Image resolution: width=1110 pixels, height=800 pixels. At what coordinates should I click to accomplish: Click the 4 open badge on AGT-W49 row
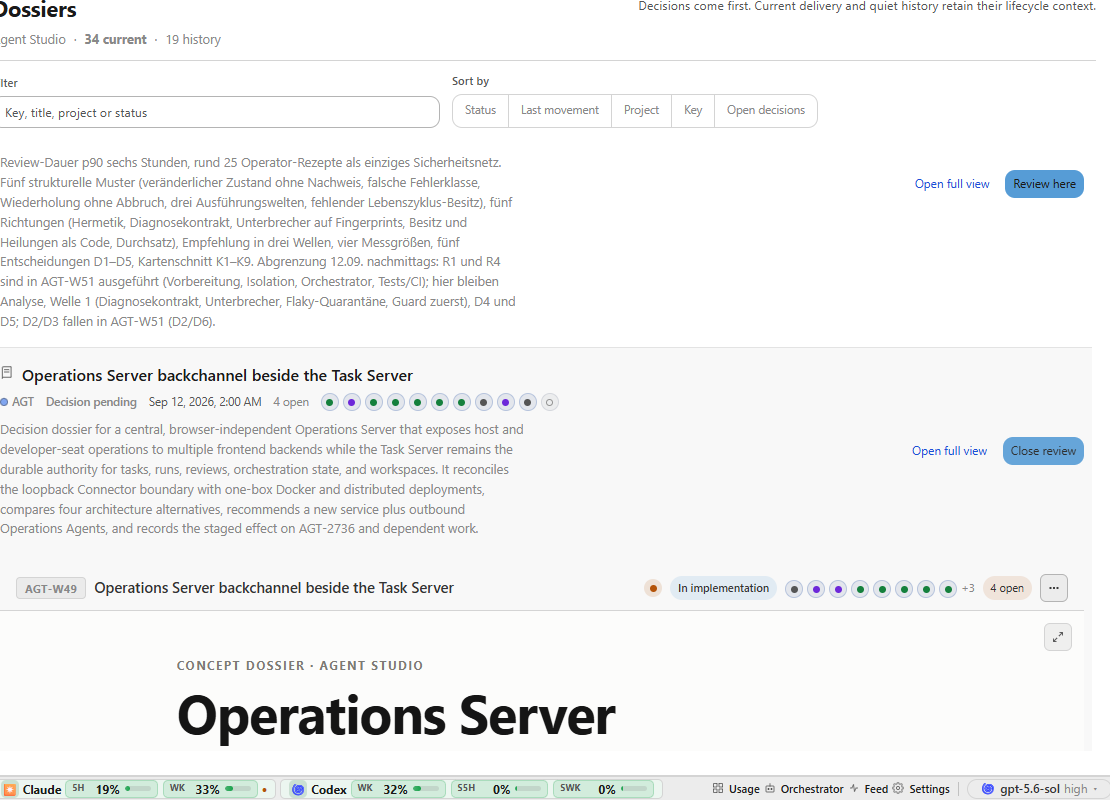(1007, 588)
